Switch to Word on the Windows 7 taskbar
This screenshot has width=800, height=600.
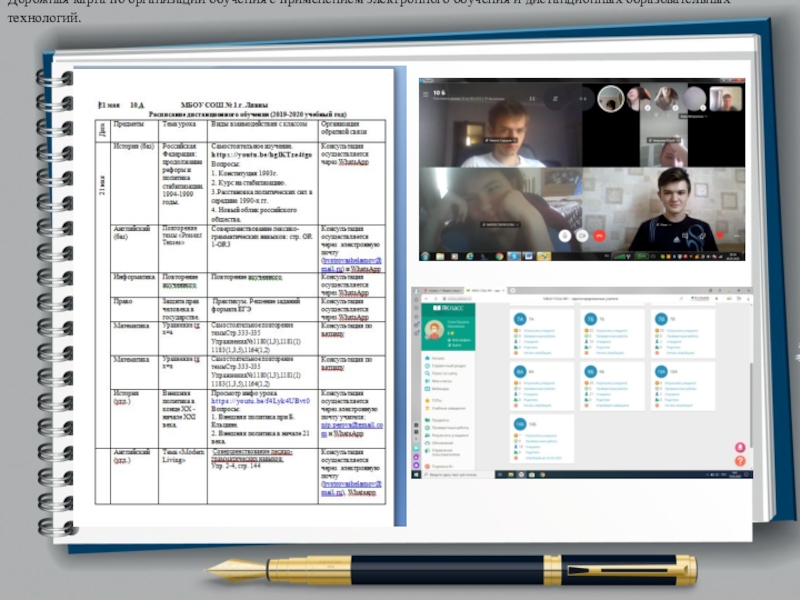pos(529,256)
